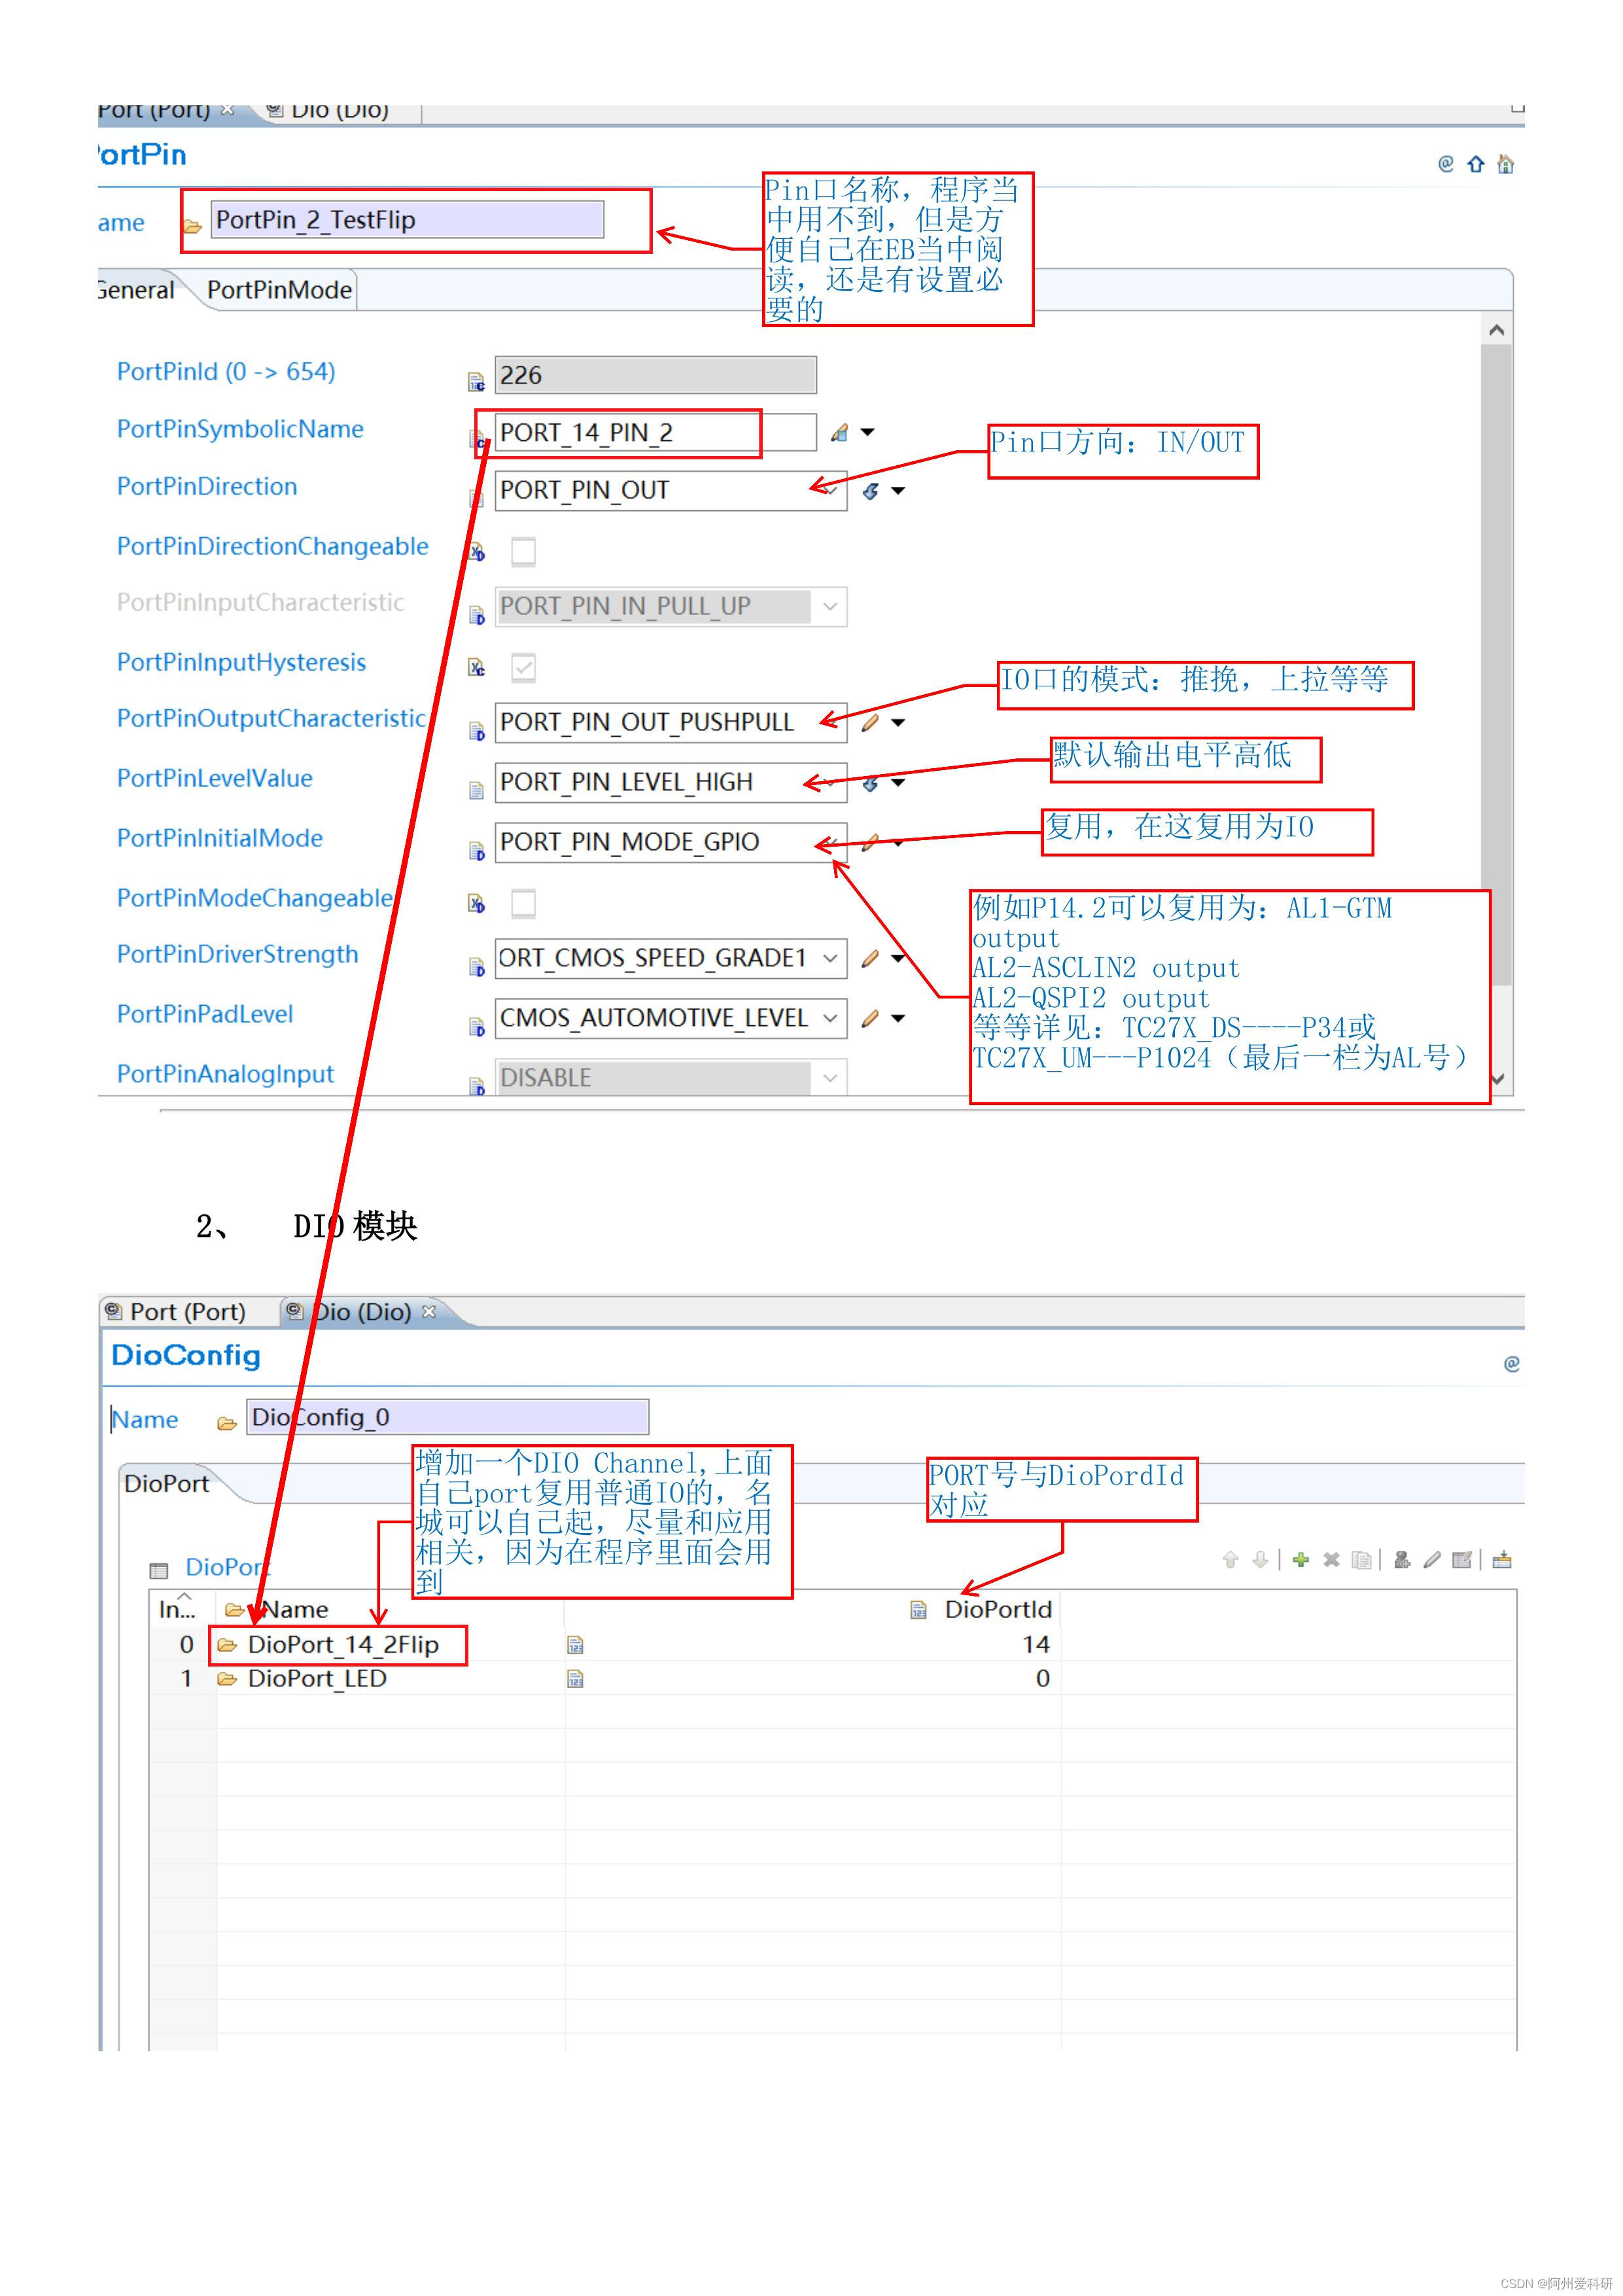Viewport: 1623px width, 2296px height.
Task: Click the person-with-plus icon in DioPort toolbar
Action: (1402, 1559)
